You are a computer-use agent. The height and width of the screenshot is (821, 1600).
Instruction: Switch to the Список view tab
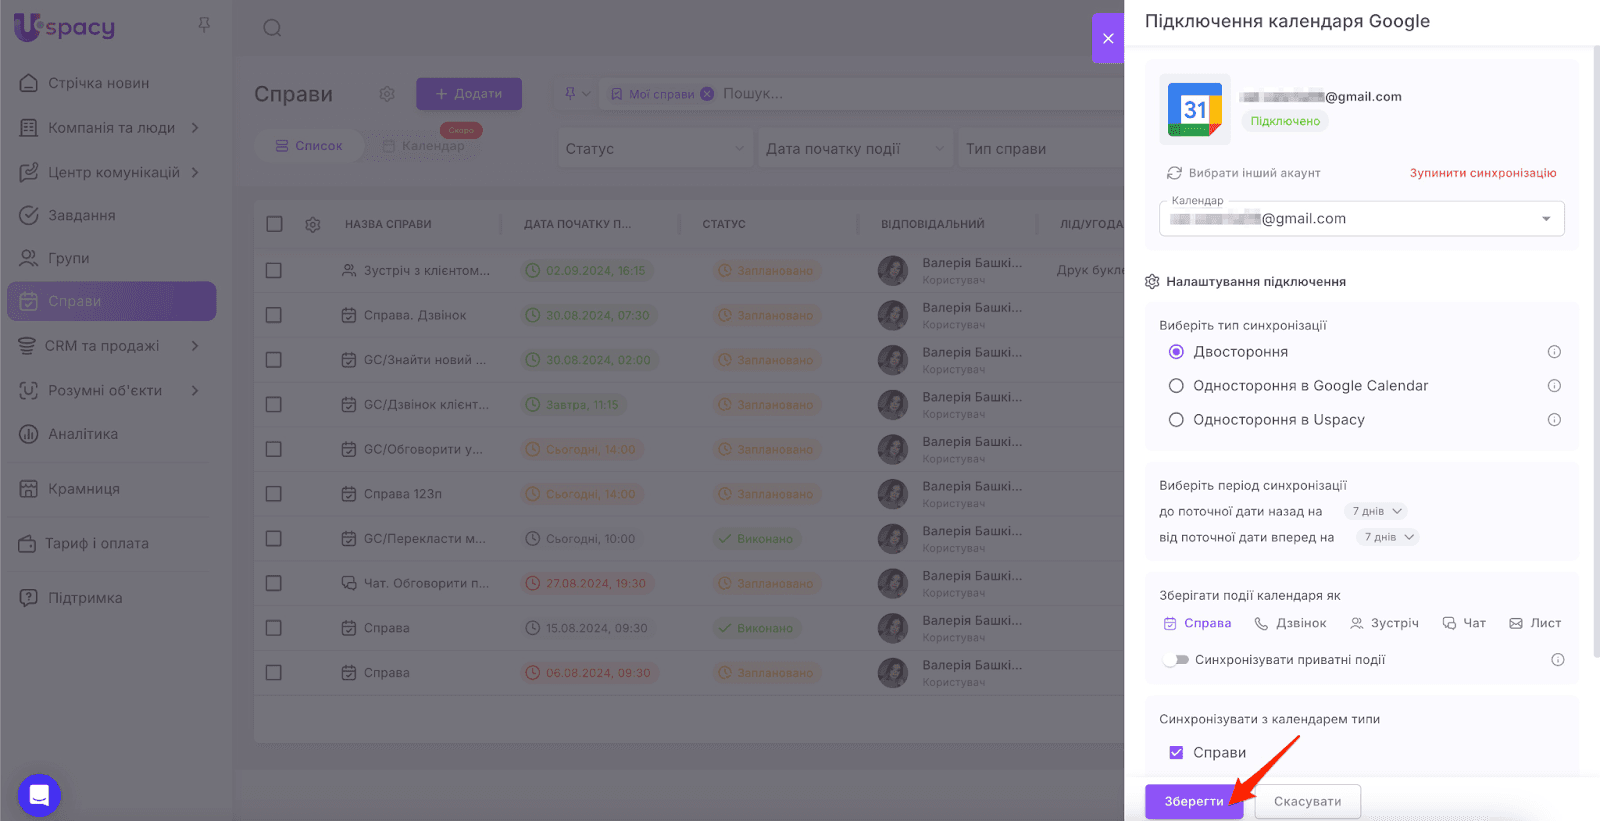(x=309, y=146)
